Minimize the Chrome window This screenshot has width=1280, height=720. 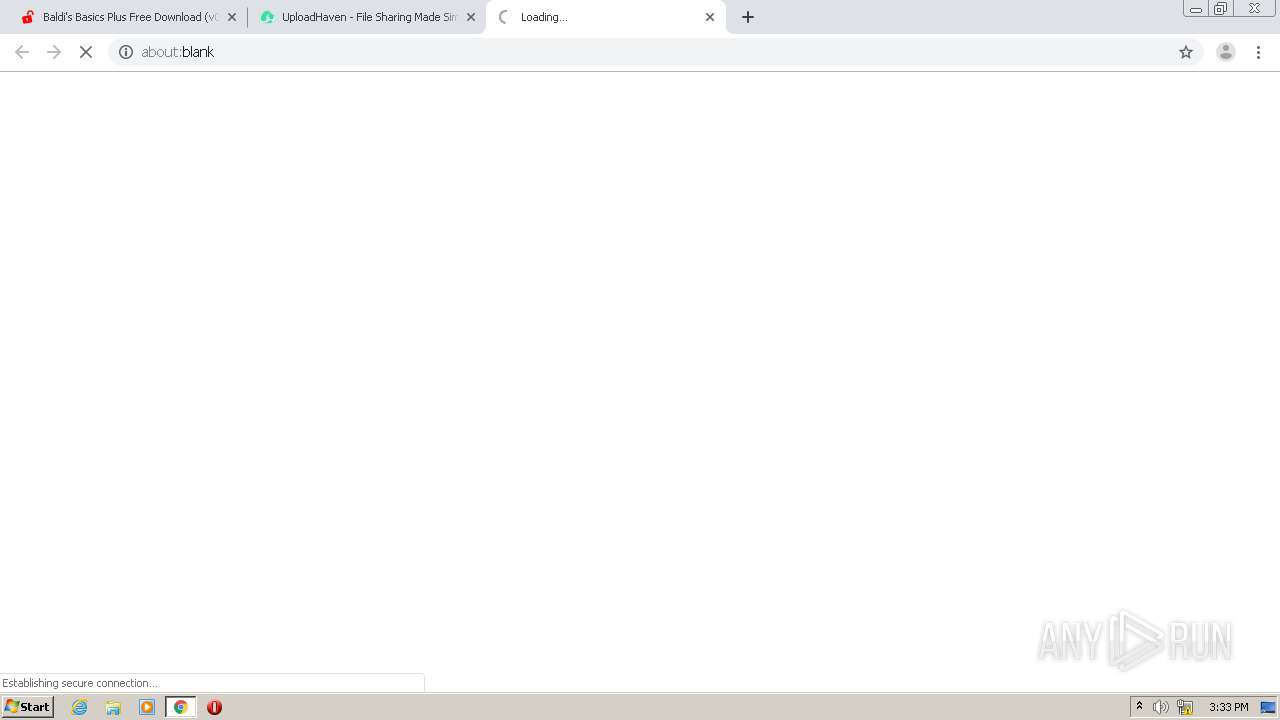coord(1196,9)
